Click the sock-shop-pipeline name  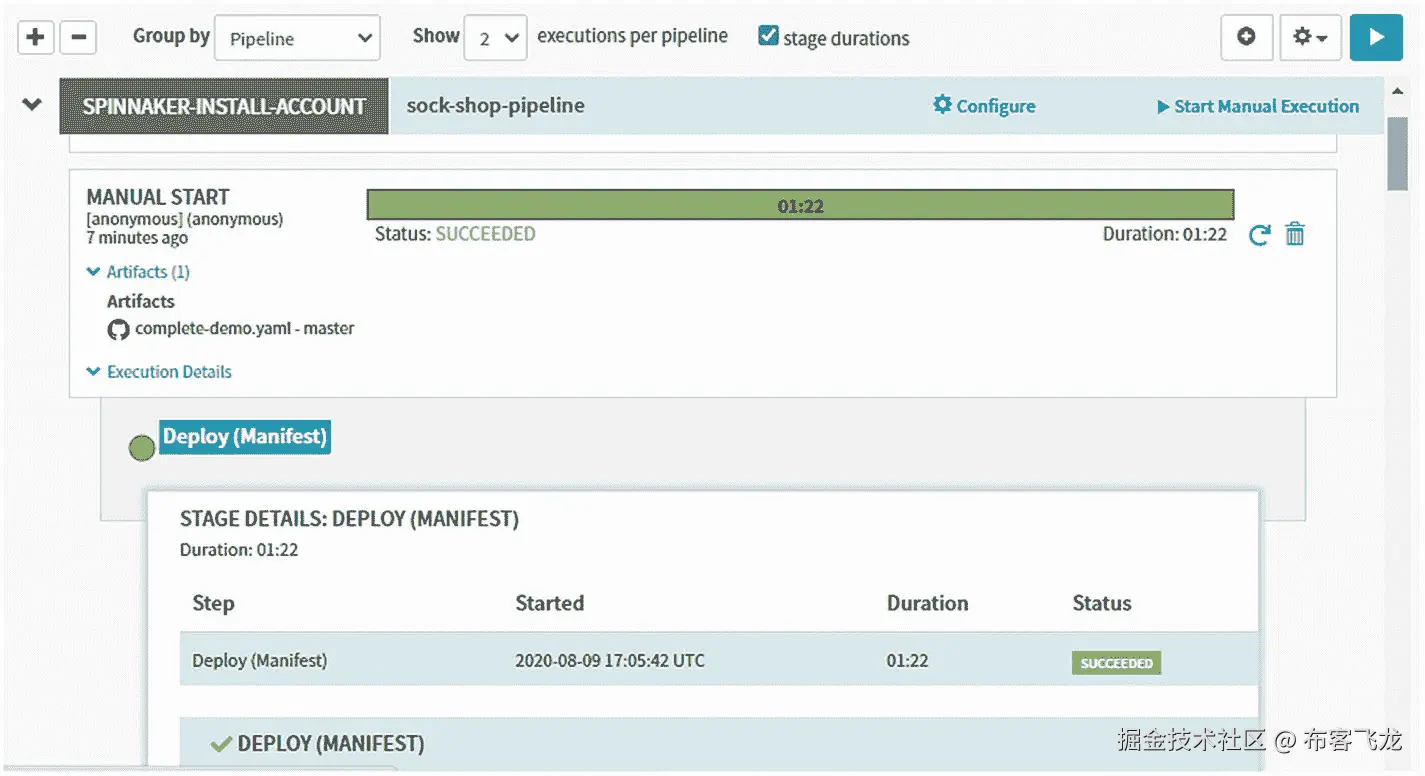[x=496, y=106]
